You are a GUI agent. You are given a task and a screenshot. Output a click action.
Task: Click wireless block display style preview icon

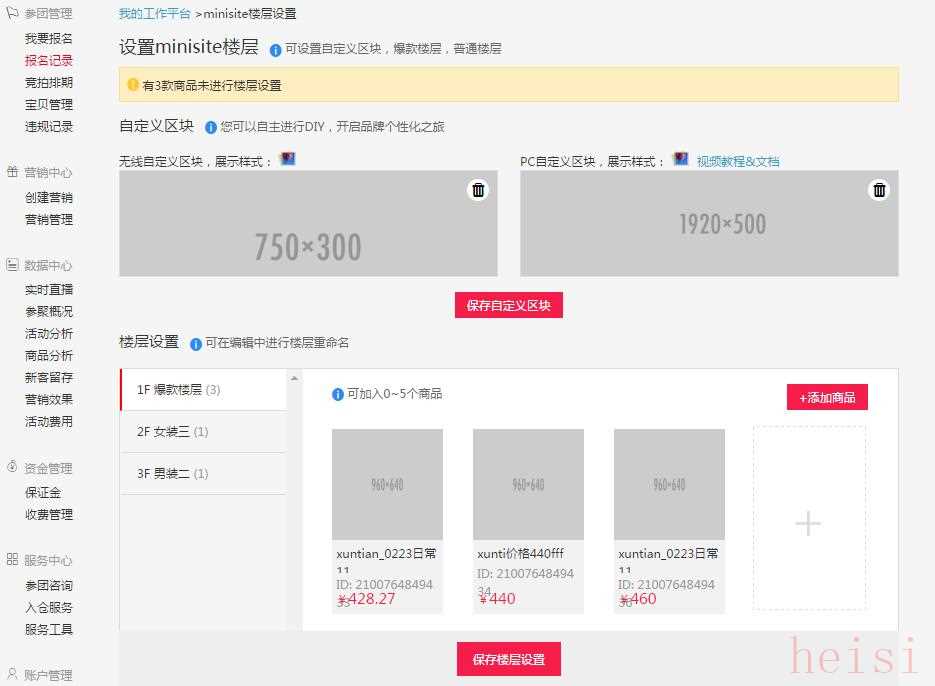click(x=288, y=159)
